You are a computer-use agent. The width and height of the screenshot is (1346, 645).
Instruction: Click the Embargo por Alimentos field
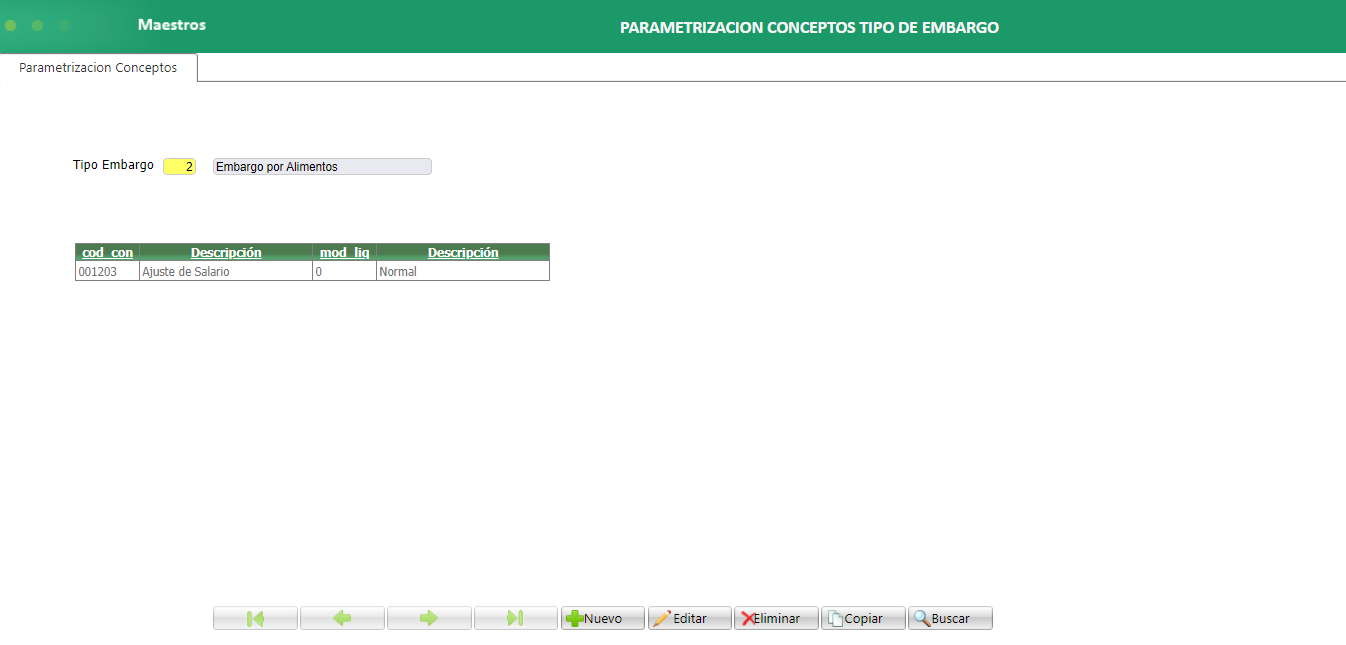point(322,167)
